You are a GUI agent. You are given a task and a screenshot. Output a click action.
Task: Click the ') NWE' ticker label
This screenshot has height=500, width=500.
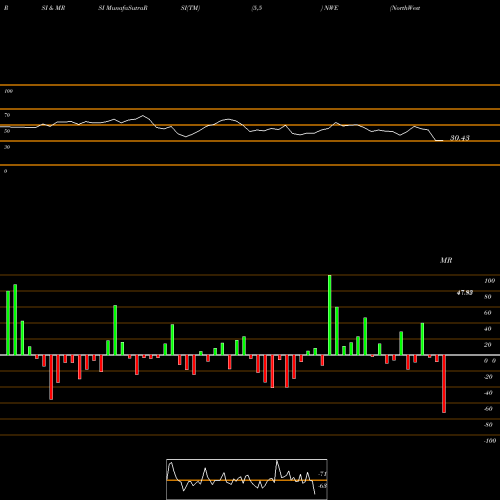329,8
